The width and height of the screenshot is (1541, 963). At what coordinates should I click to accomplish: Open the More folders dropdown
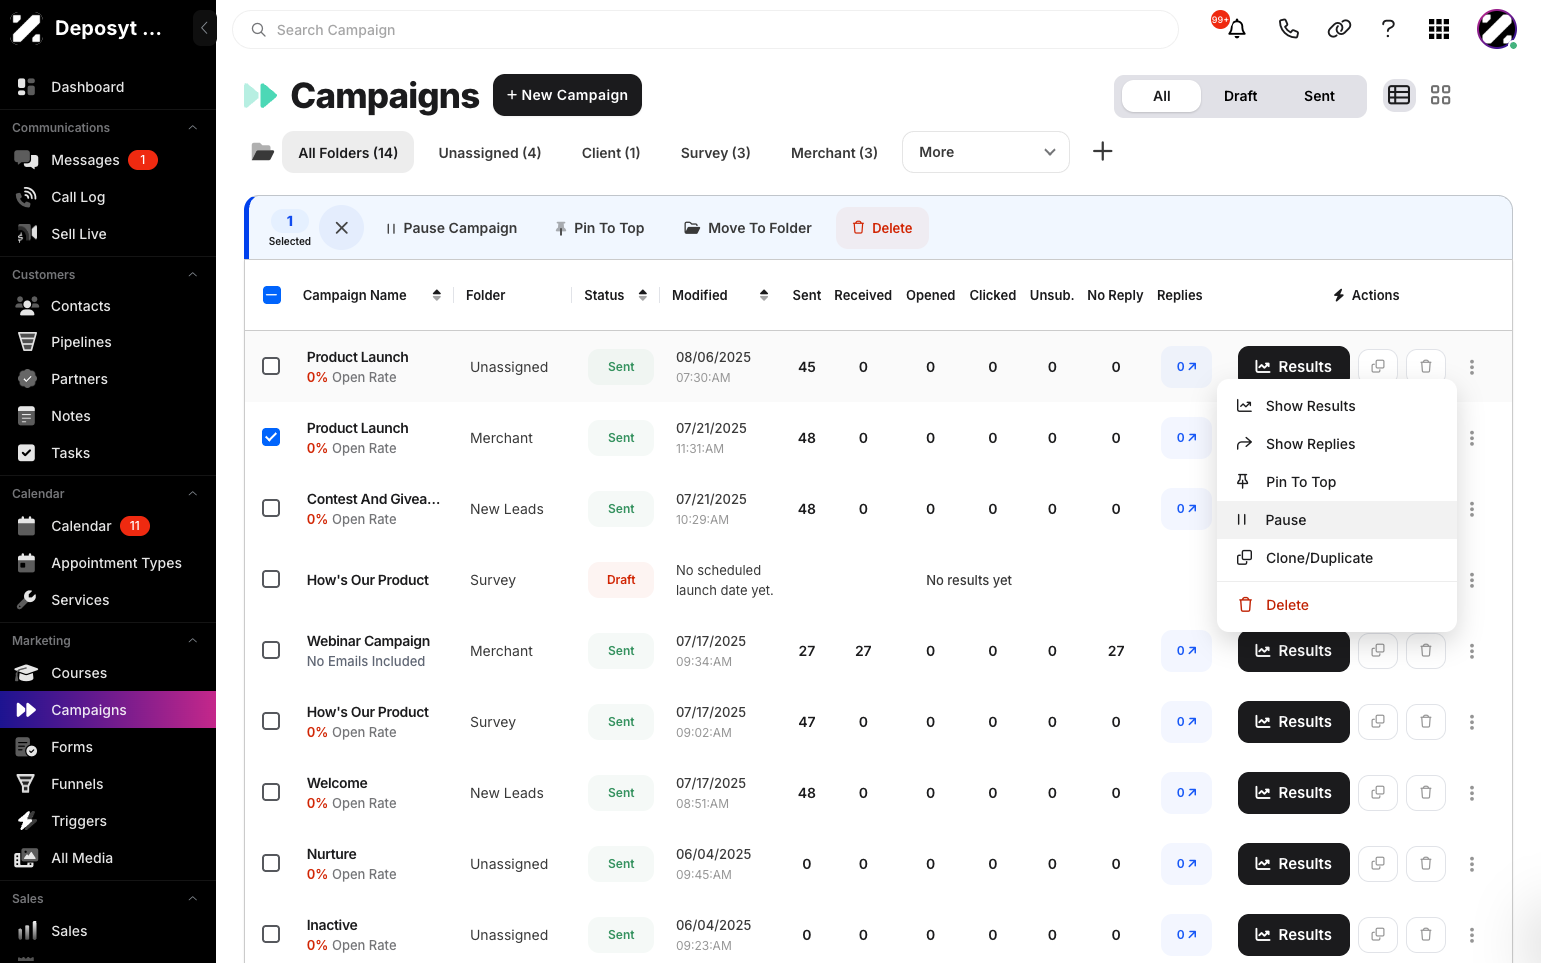pos(985,152)
